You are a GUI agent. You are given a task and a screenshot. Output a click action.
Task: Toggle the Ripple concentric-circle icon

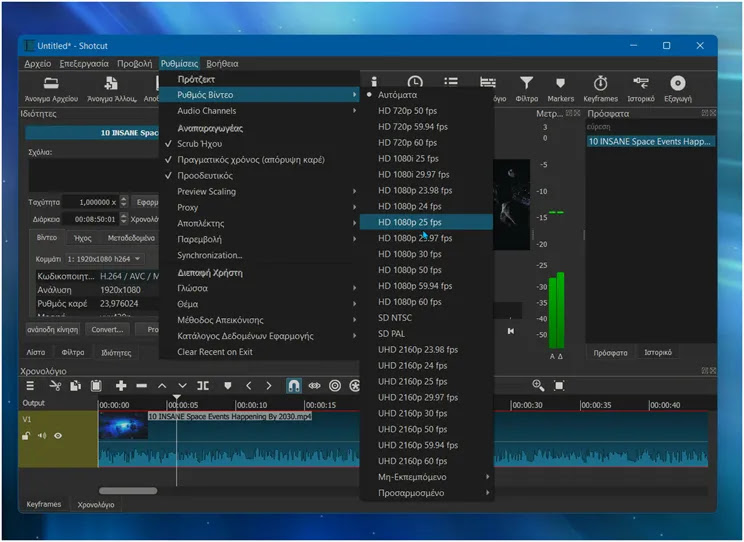point(335,386)
